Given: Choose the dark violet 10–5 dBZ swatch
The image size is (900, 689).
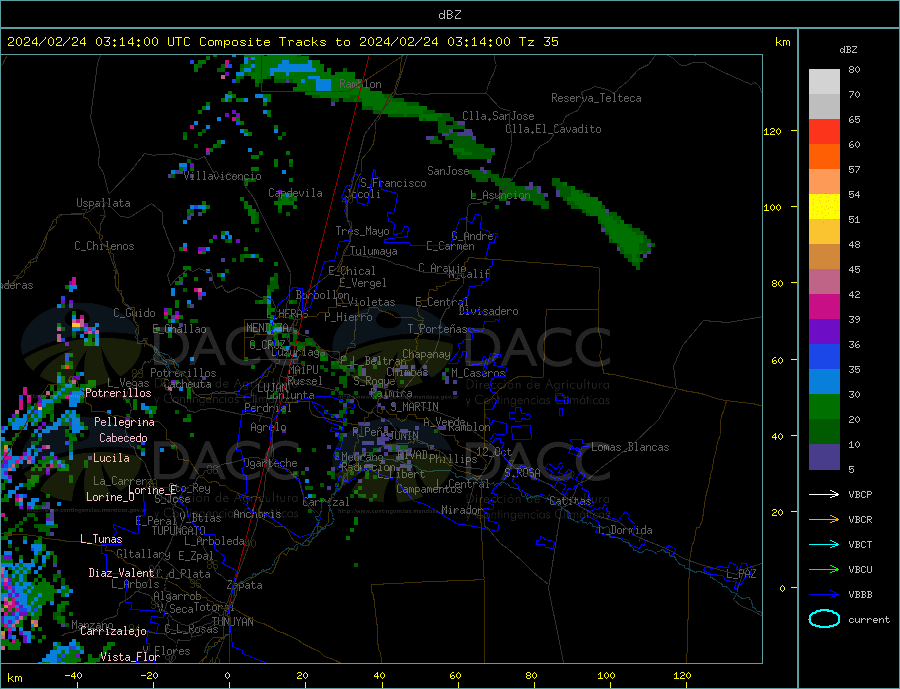Looking at the screenshot, I should click(824, 457).
